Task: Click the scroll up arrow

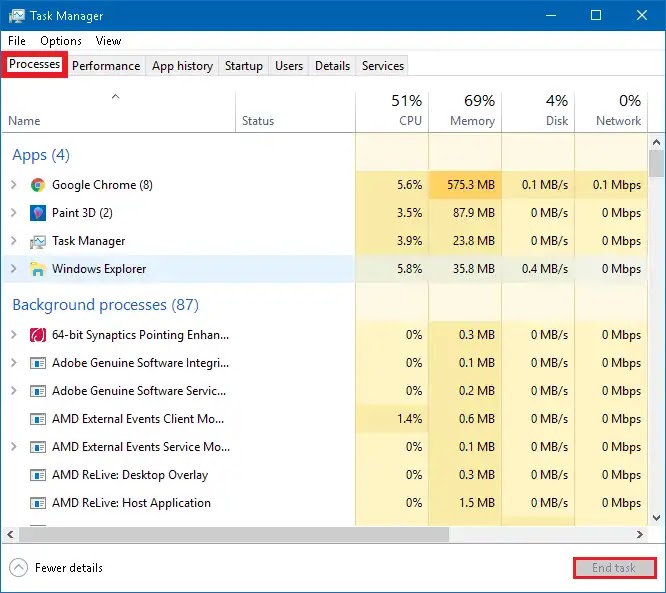Action: [656, 142]
